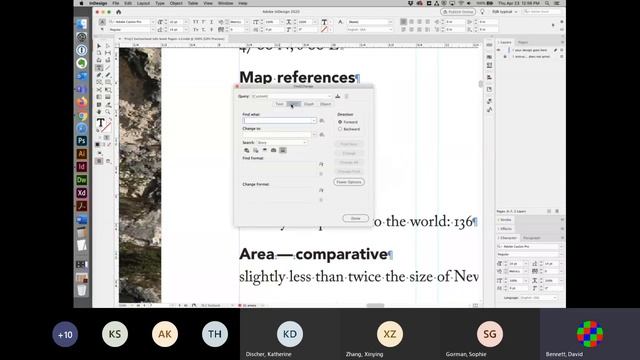Select the Line tool
640x360 pixels.
[108, 68]
